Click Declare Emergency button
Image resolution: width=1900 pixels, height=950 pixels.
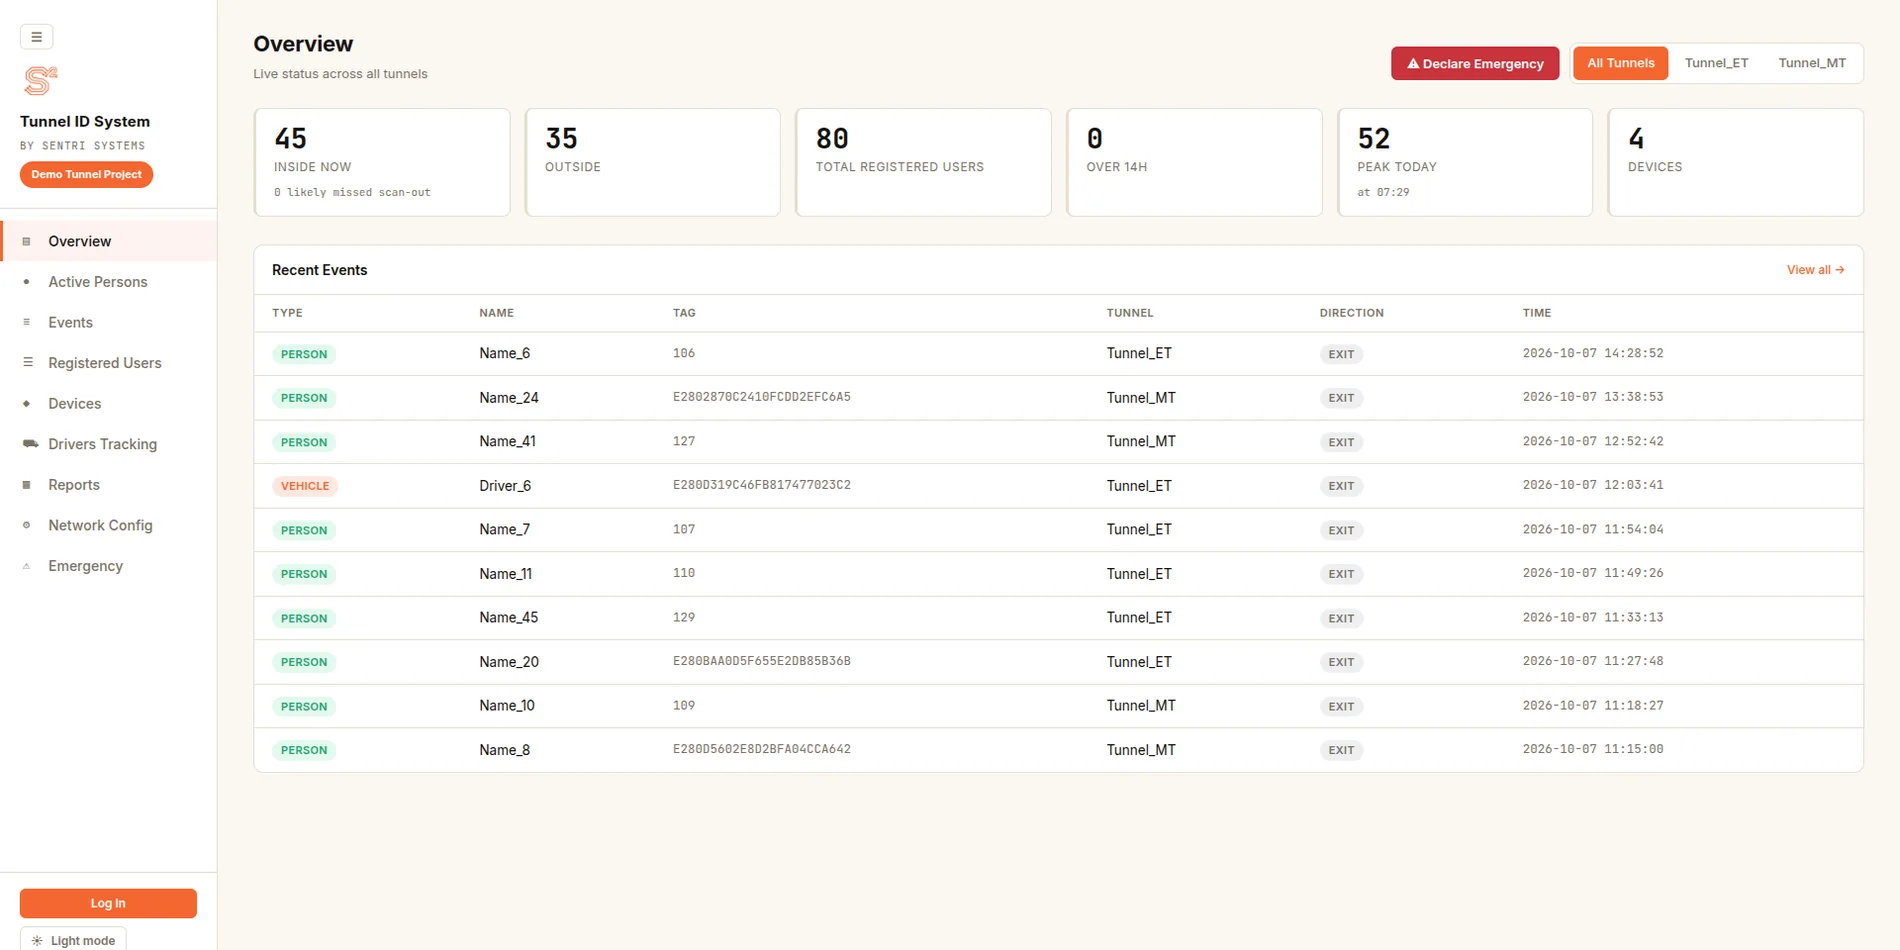[x=1474, y=63]
